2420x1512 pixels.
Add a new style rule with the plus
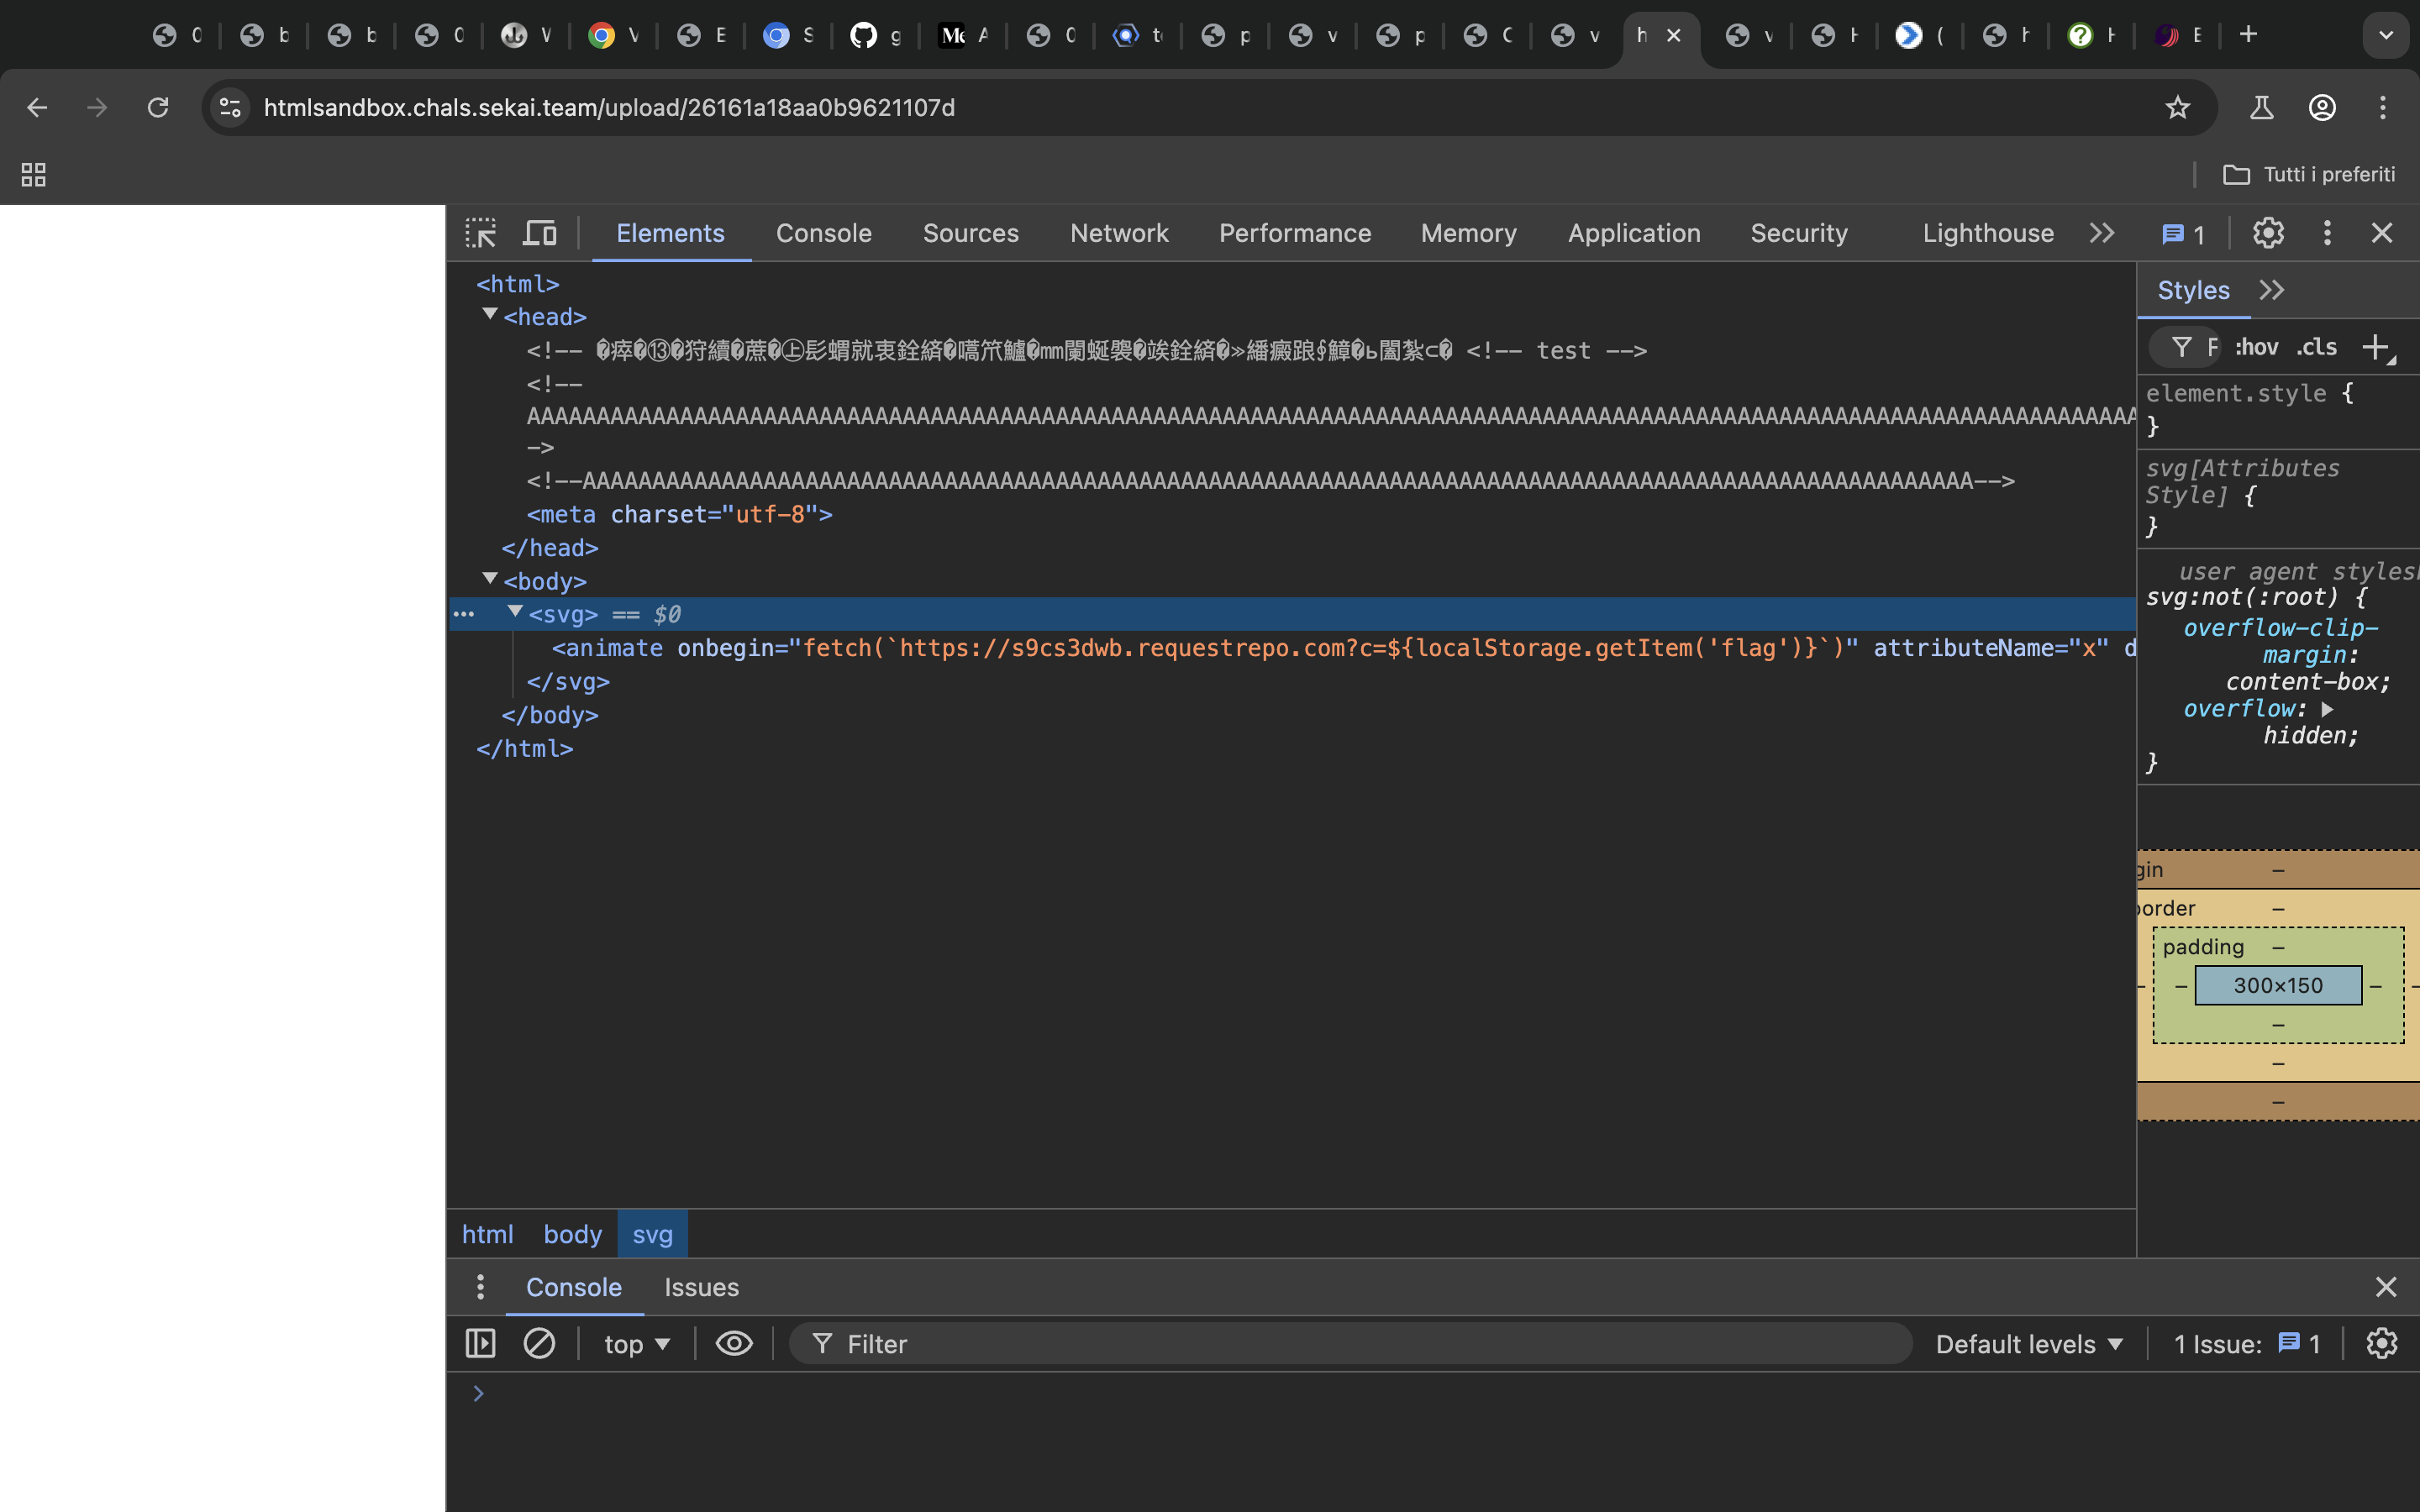tap(2376, 347)
